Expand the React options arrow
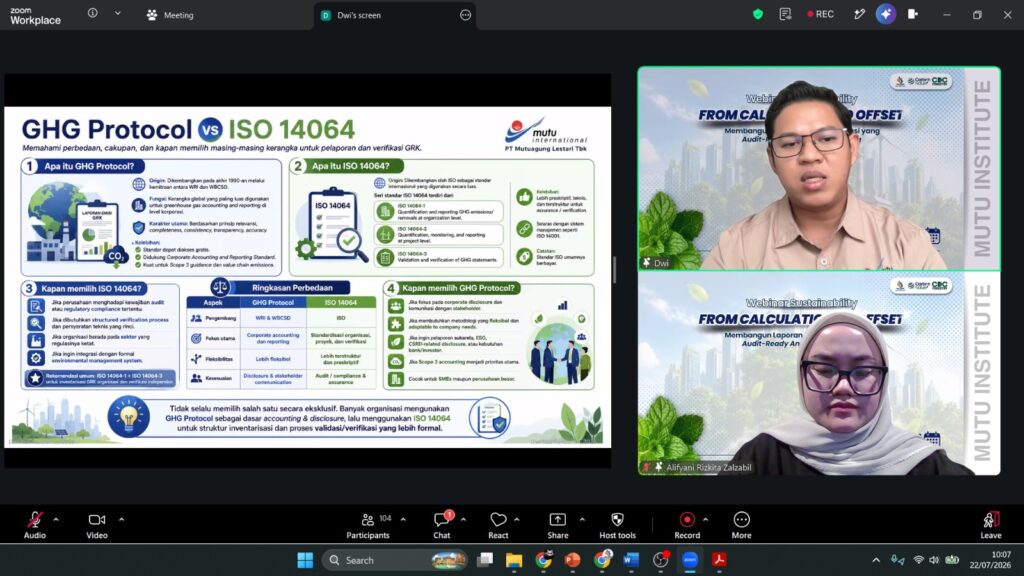Viewport: 1024px width, 576px height. pos(517,520)
